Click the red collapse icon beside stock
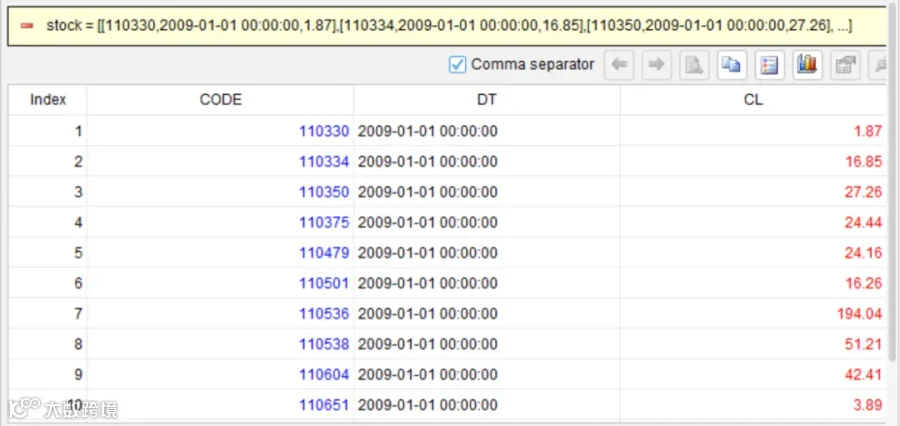 tap(27, 26)
